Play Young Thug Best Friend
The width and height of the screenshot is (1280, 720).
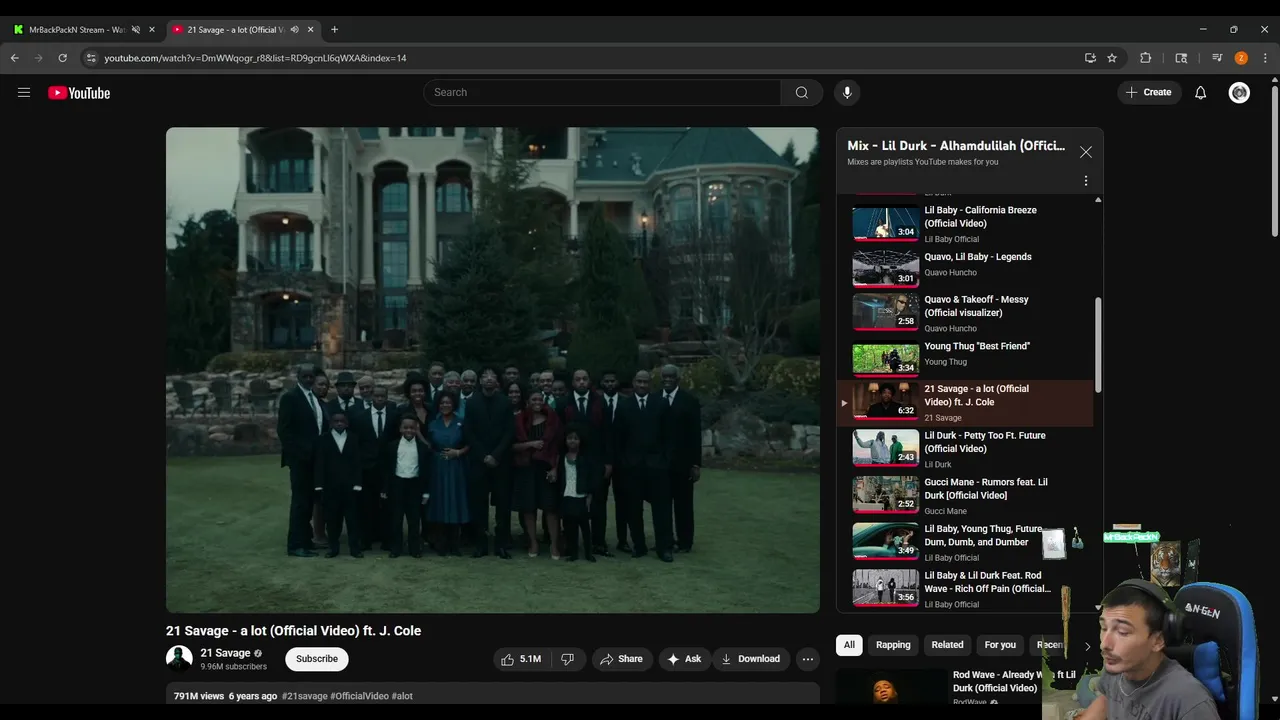point(965,357)
